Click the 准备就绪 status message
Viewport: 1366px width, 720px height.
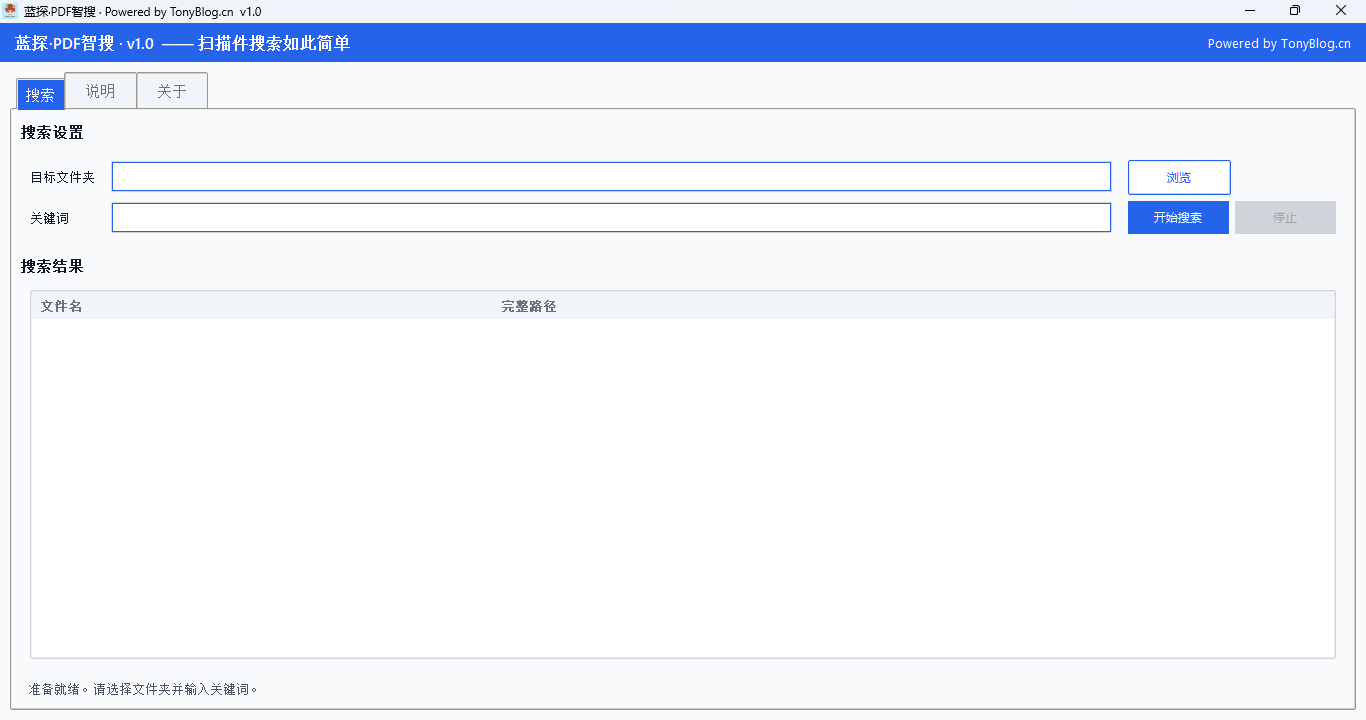point(144,689)
